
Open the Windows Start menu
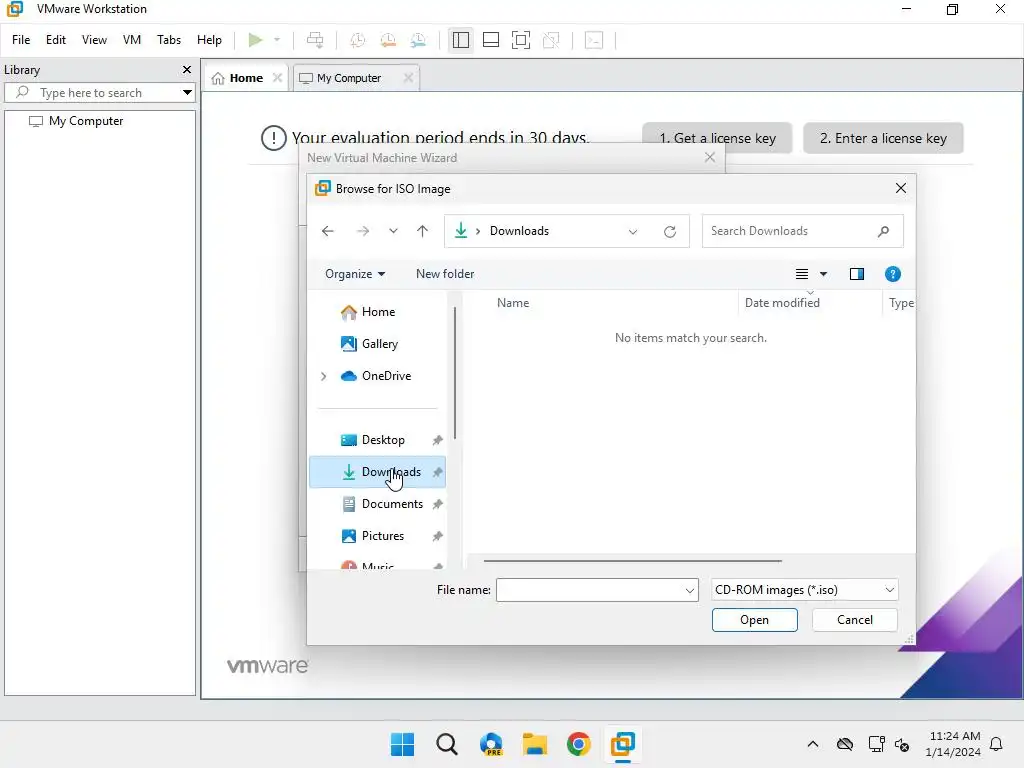(402, 744)
